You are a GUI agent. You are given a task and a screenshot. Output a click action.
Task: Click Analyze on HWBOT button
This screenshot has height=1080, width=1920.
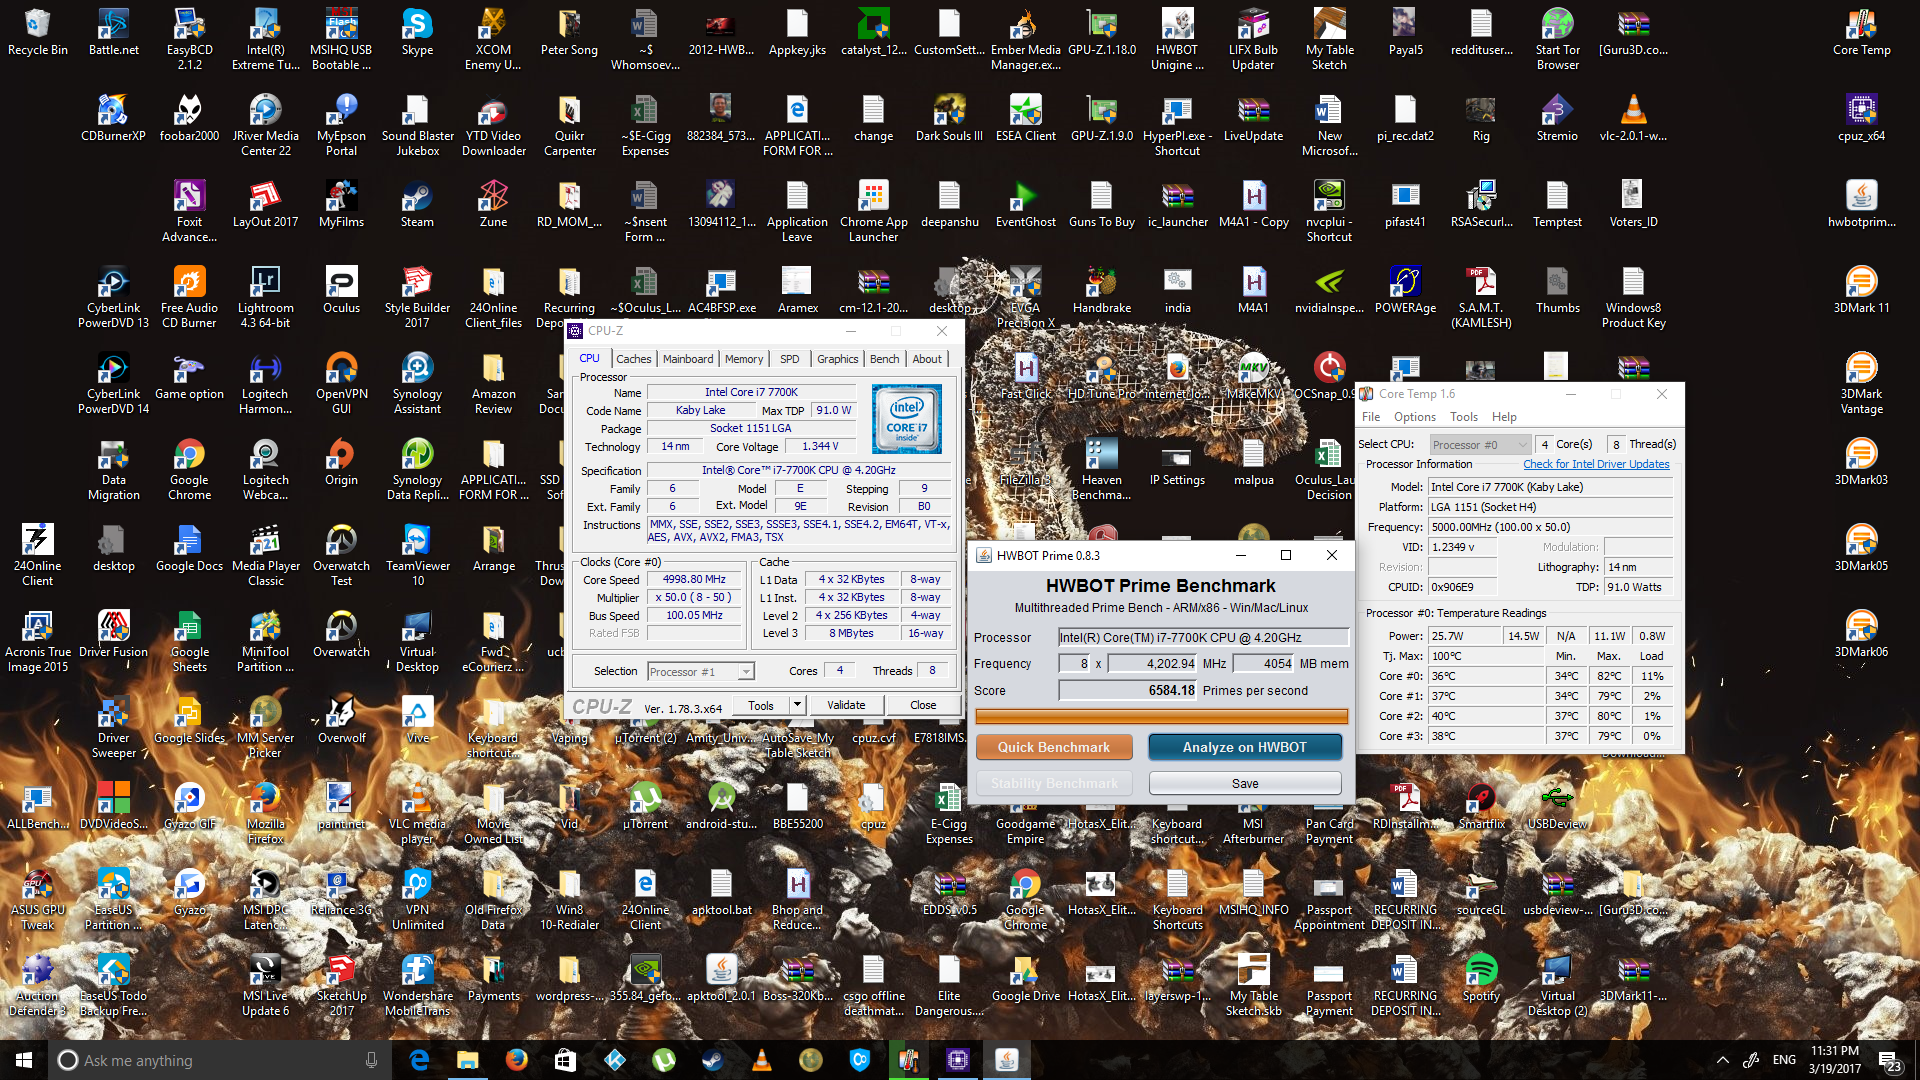pyautogui.click(x=1245, y=747)
